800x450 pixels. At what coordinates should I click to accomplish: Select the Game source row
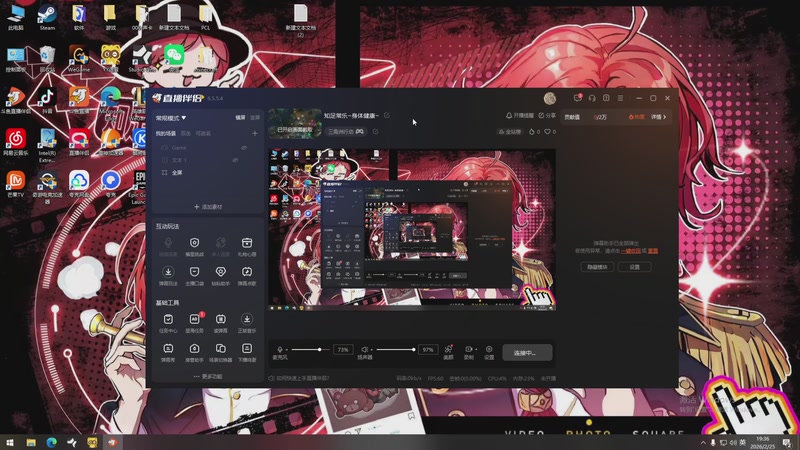208,147
